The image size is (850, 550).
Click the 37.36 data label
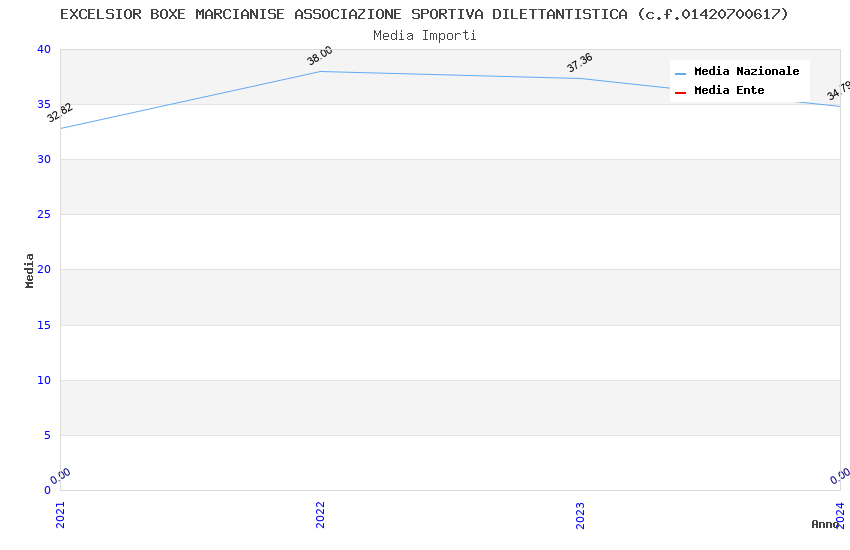pyautogui.click(x=579, y=63)
